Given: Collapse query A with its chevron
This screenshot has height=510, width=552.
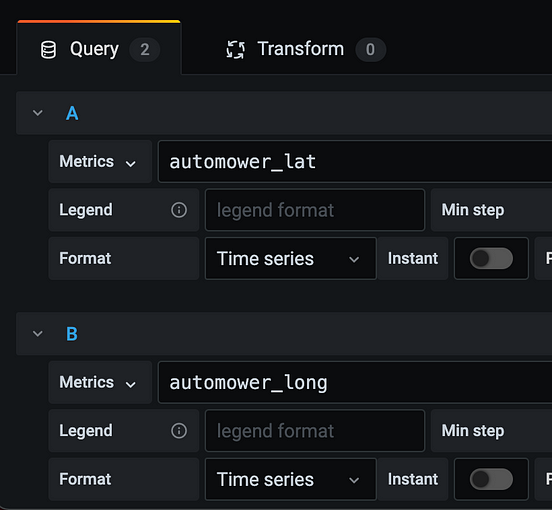Looking at the screenshot, I should click(x=38, y=113).
